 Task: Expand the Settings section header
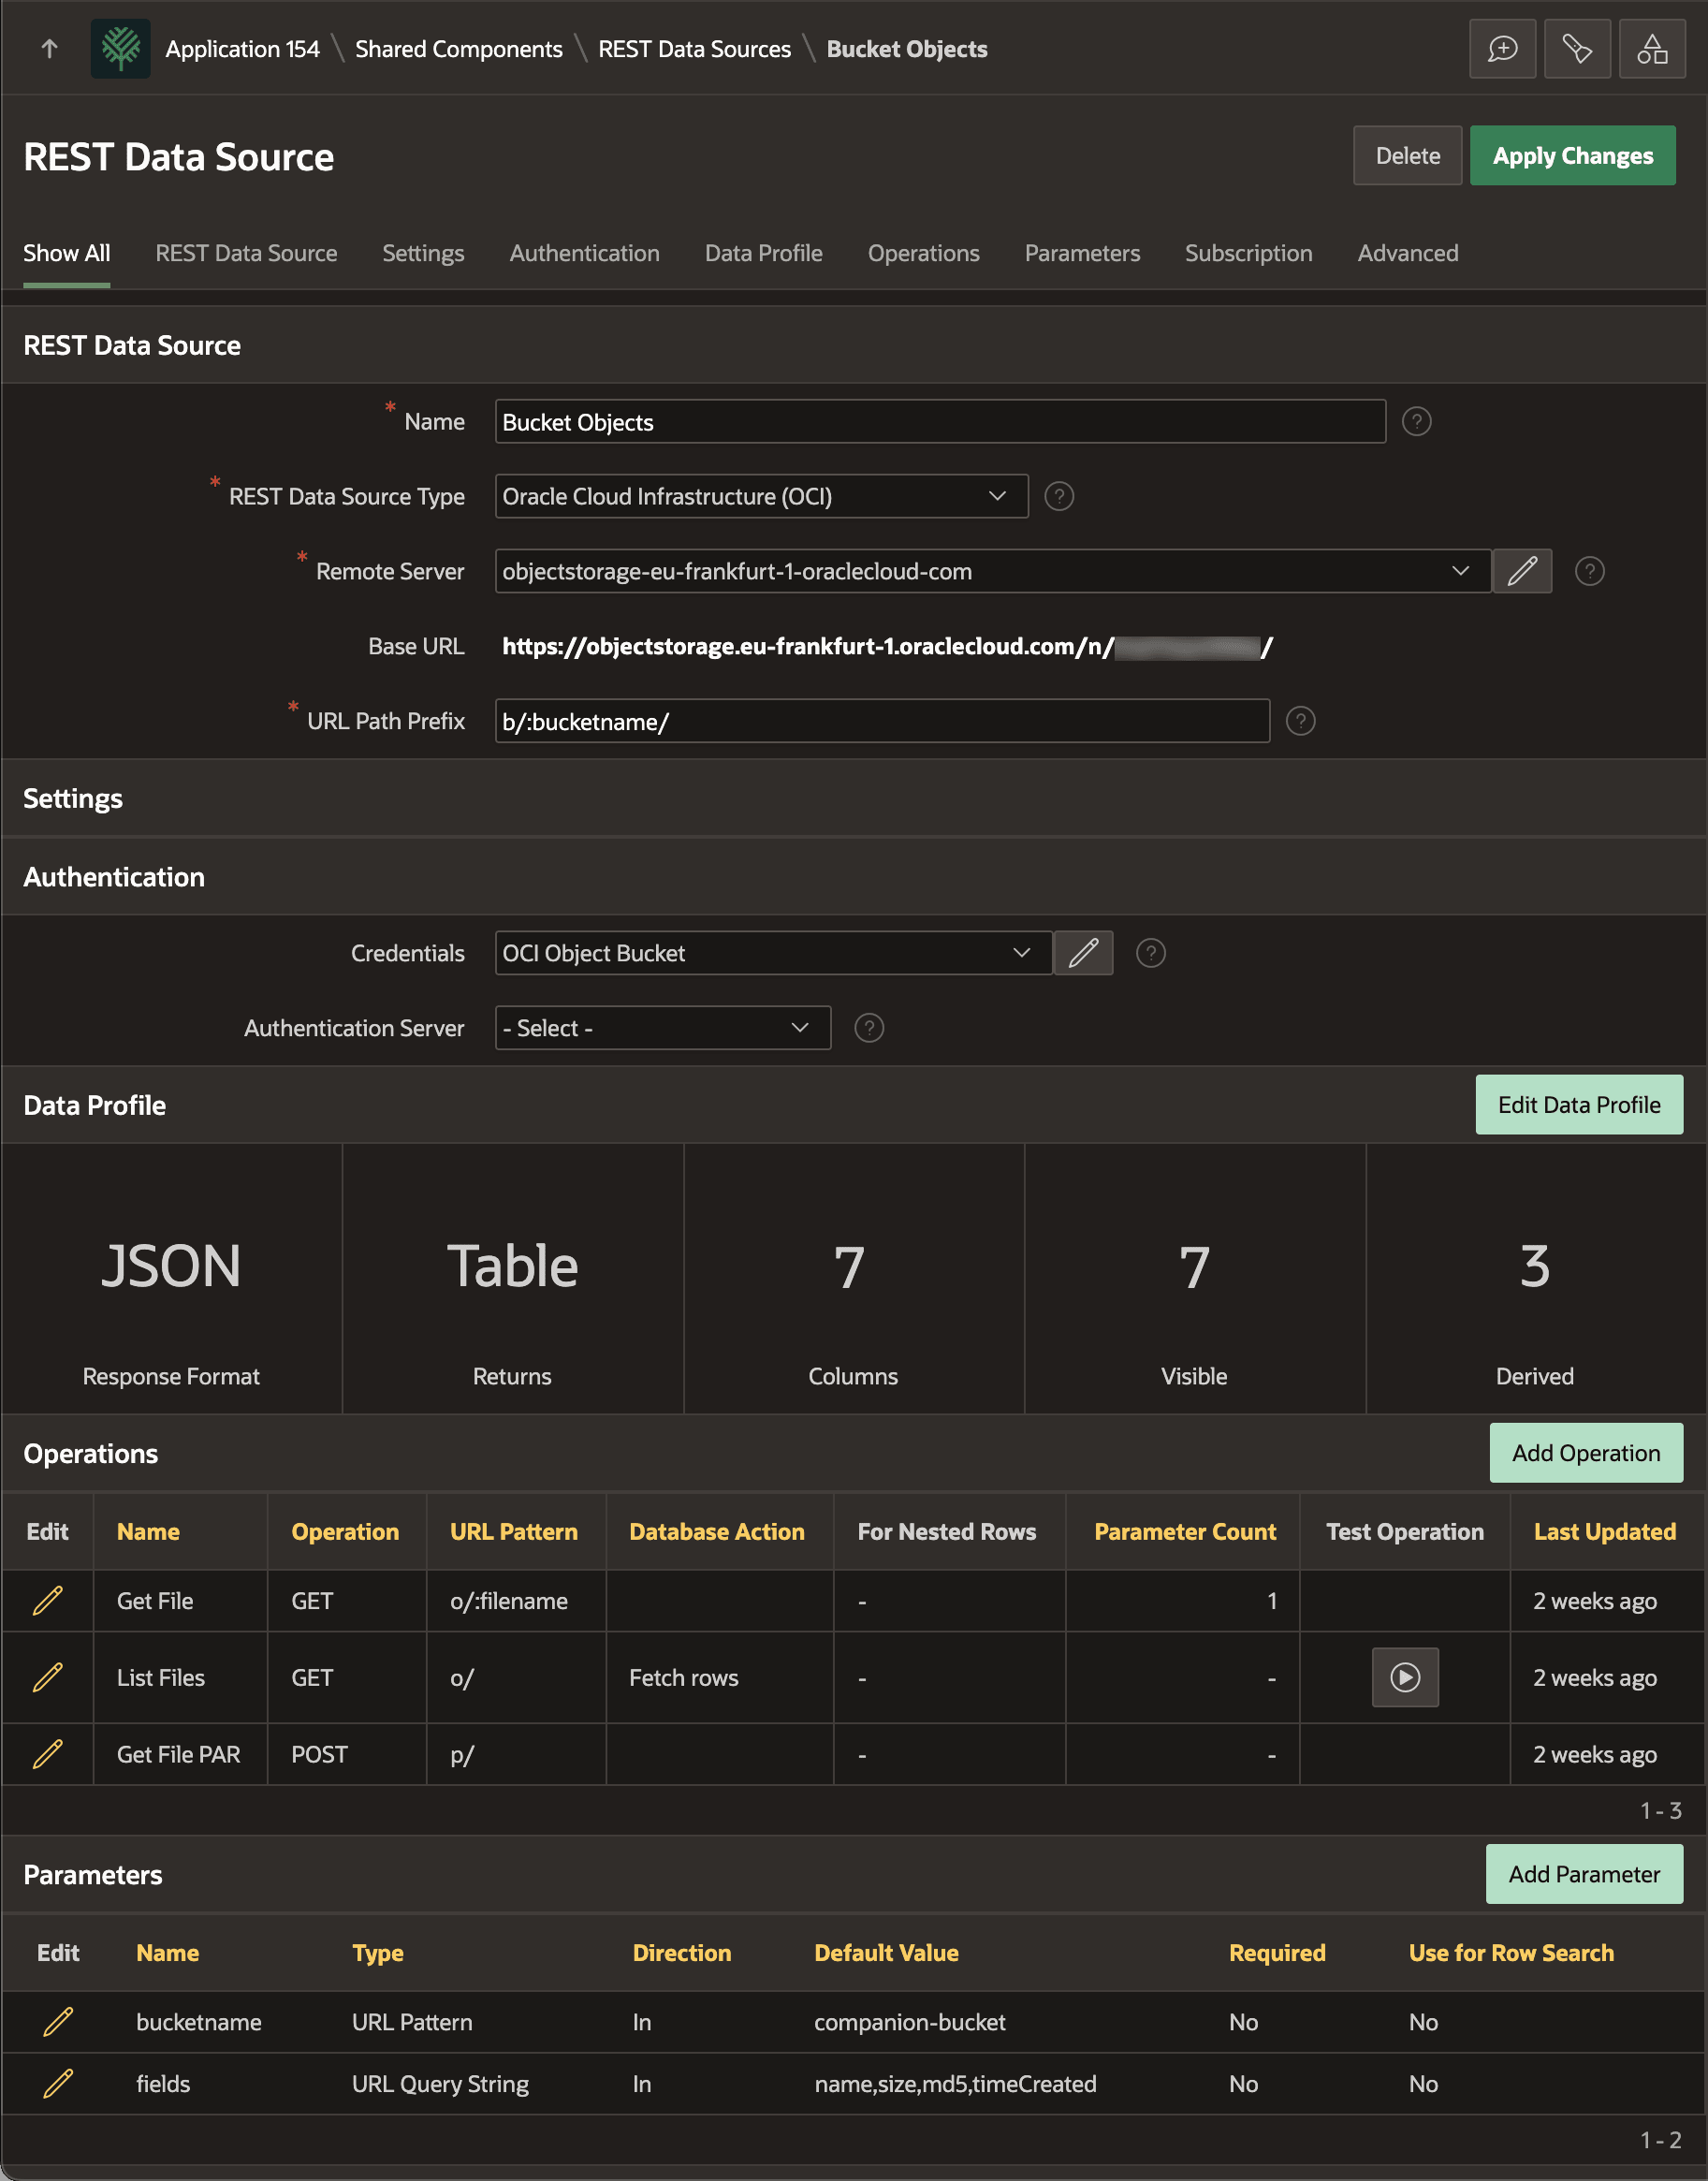[854, 798]
